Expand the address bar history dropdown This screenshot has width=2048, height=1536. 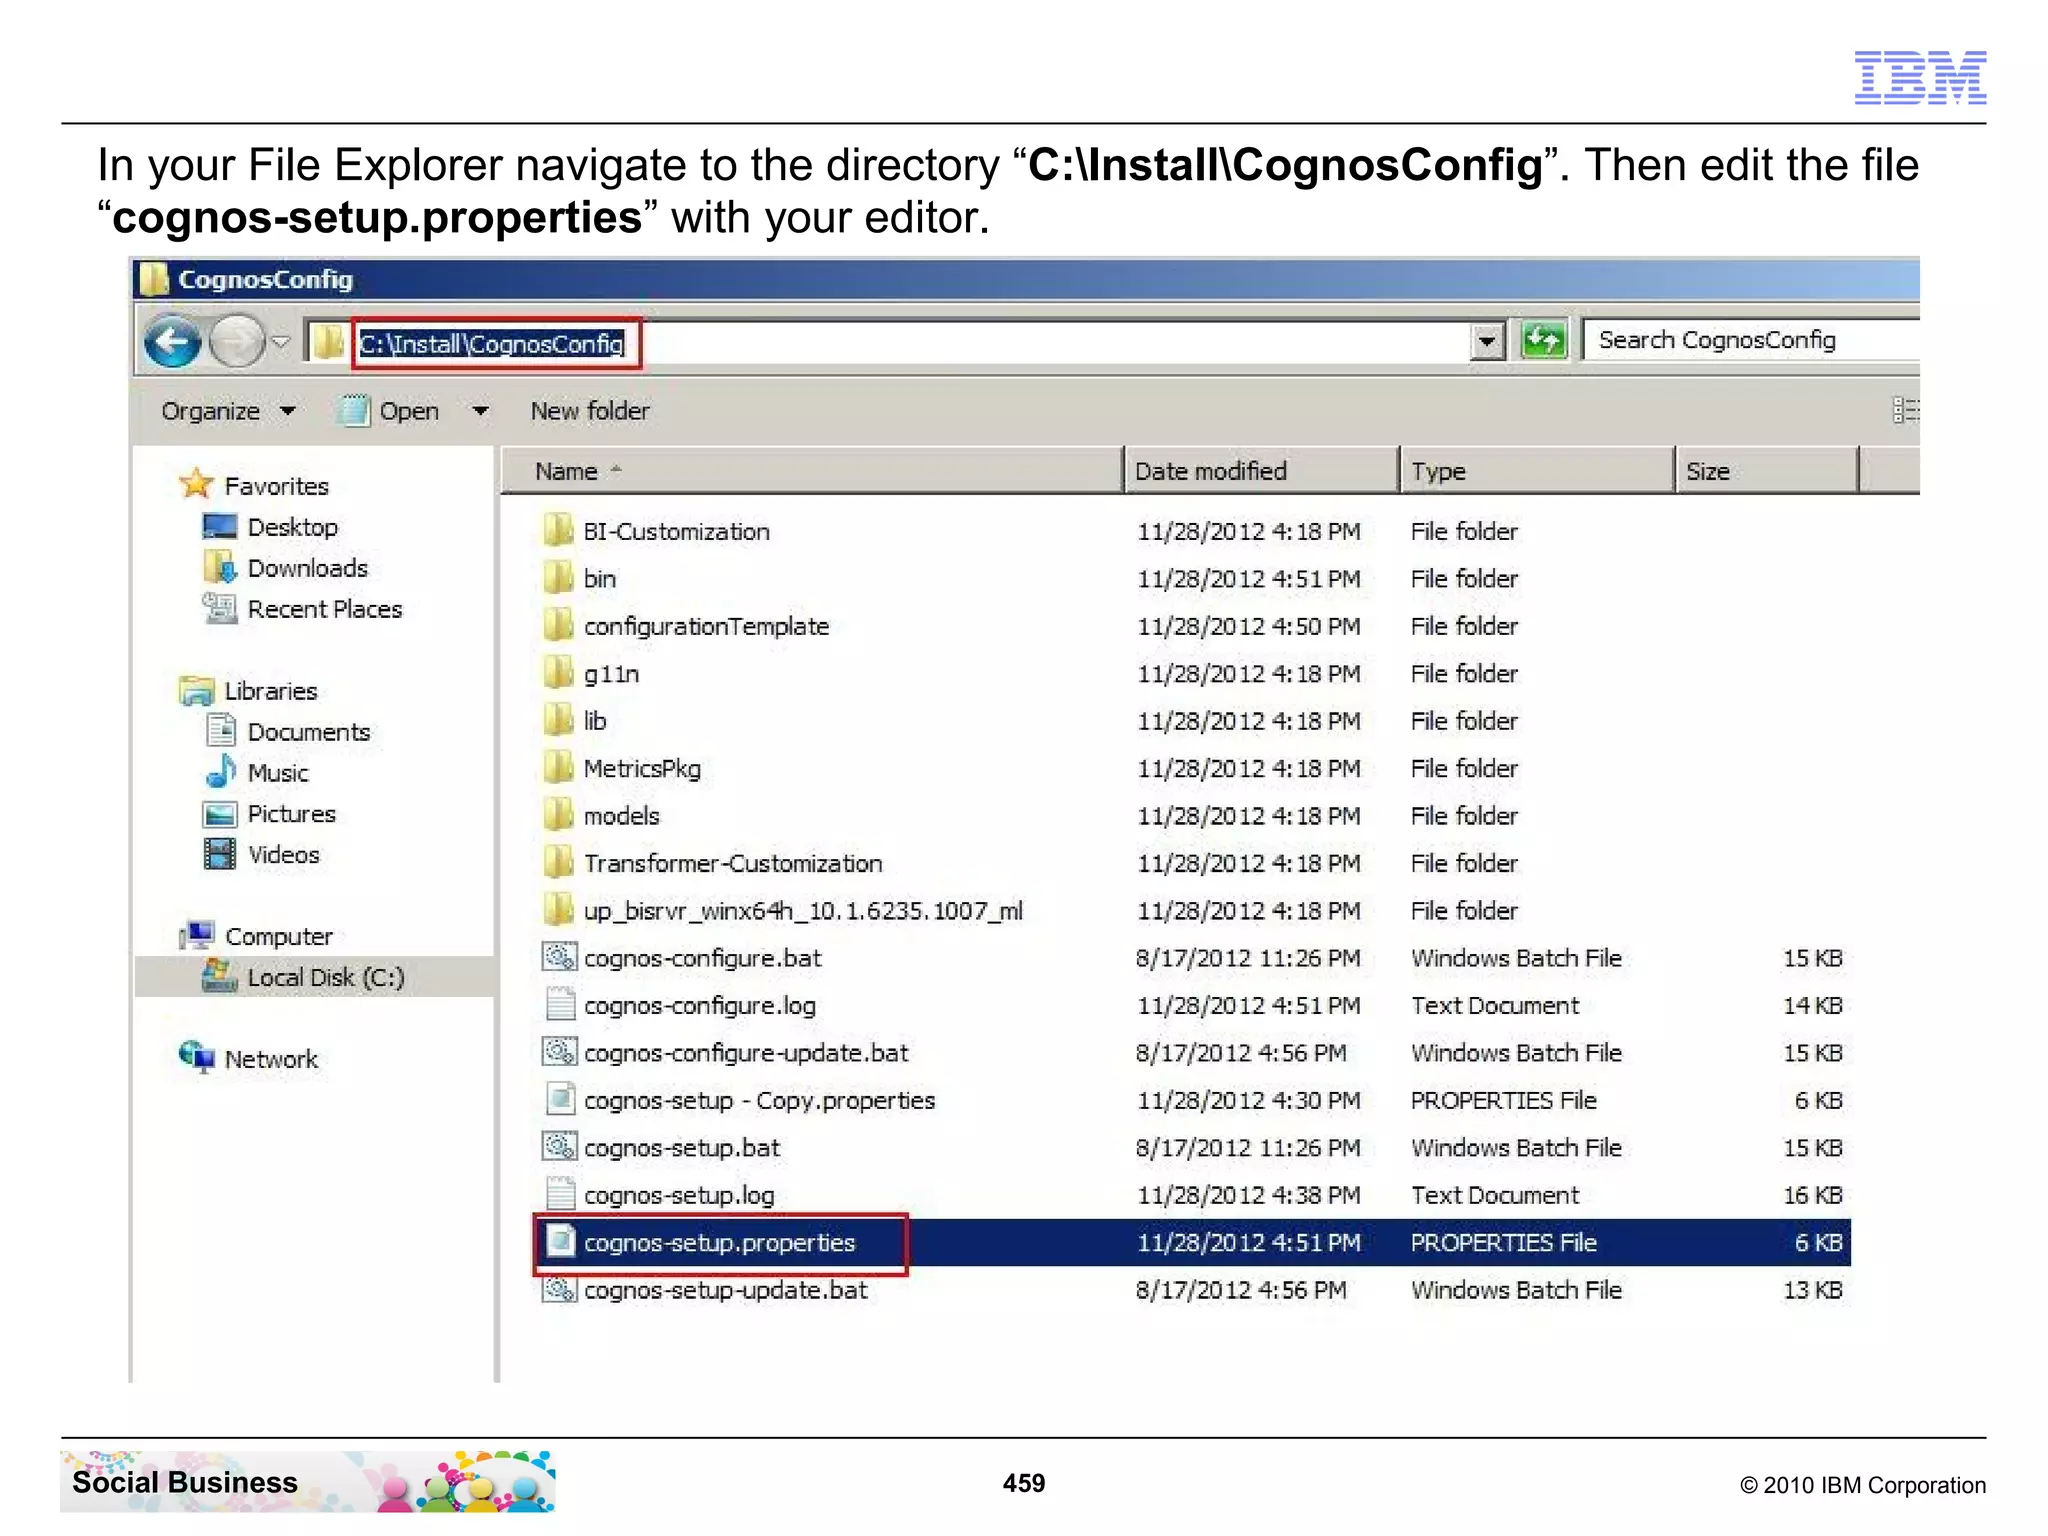[1487, 342]
